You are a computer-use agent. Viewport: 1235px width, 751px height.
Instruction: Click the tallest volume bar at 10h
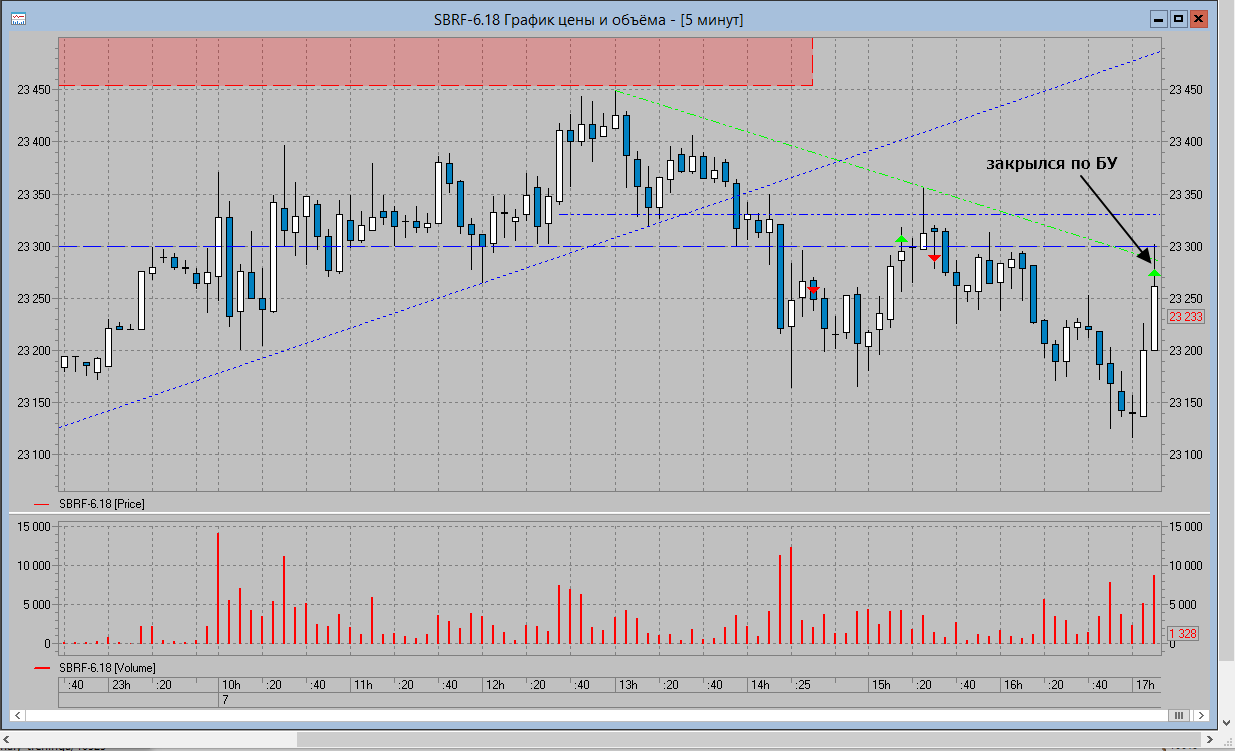click(x=218, y=588)
